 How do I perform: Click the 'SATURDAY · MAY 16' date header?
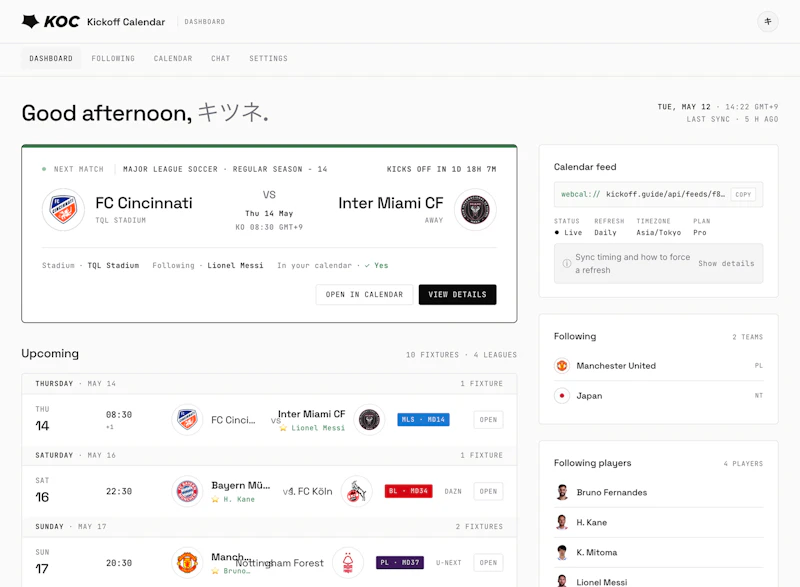point(76,455)
